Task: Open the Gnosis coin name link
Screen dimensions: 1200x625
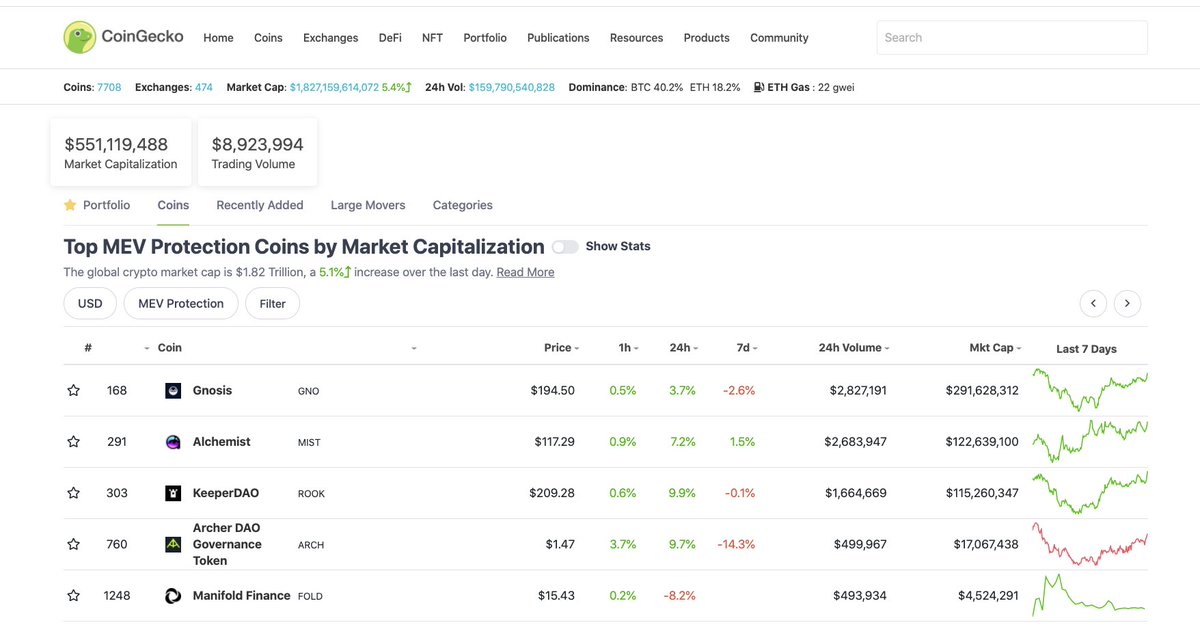Action: [212, 391]
